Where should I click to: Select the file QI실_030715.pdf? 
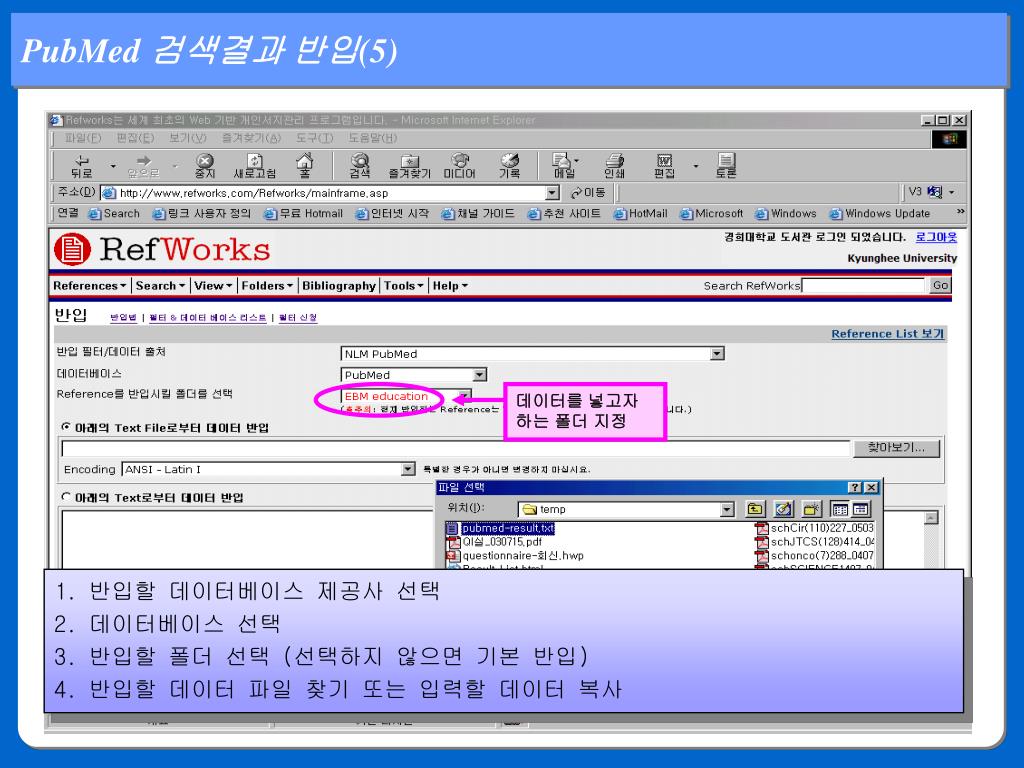click(x=494, y=541)
